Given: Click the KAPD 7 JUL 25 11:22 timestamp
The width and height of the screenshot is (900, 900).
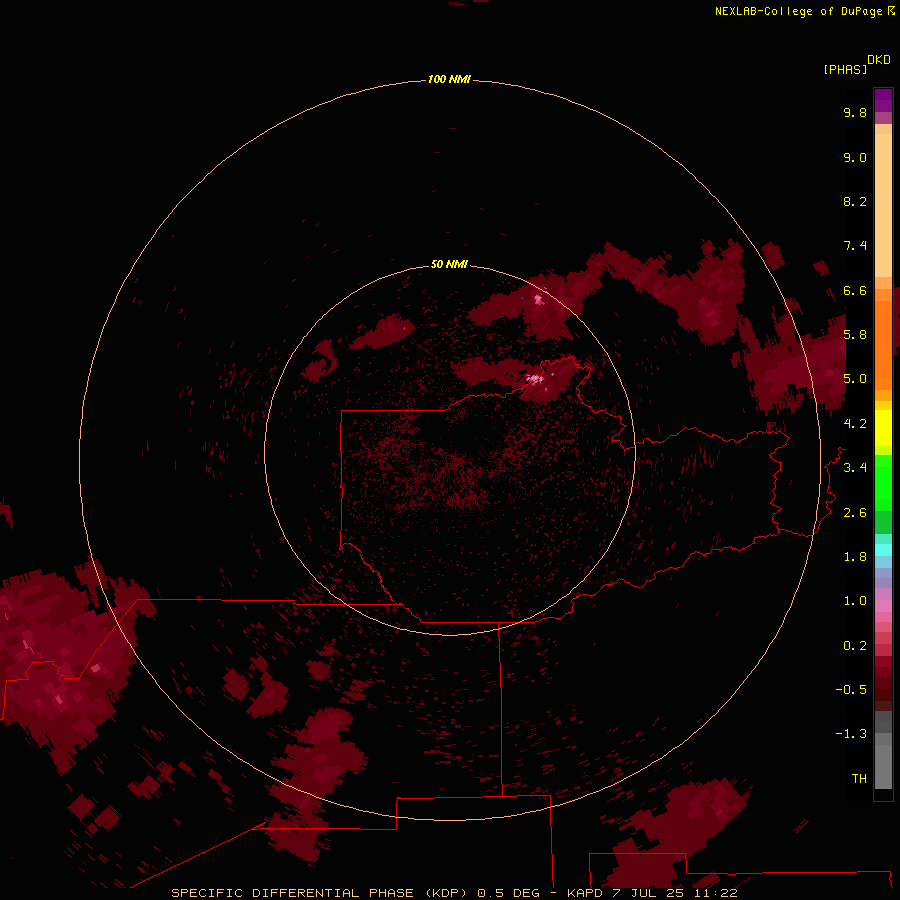Looking at the screenshot, I should pyautogui.click(x=652, y=893).
